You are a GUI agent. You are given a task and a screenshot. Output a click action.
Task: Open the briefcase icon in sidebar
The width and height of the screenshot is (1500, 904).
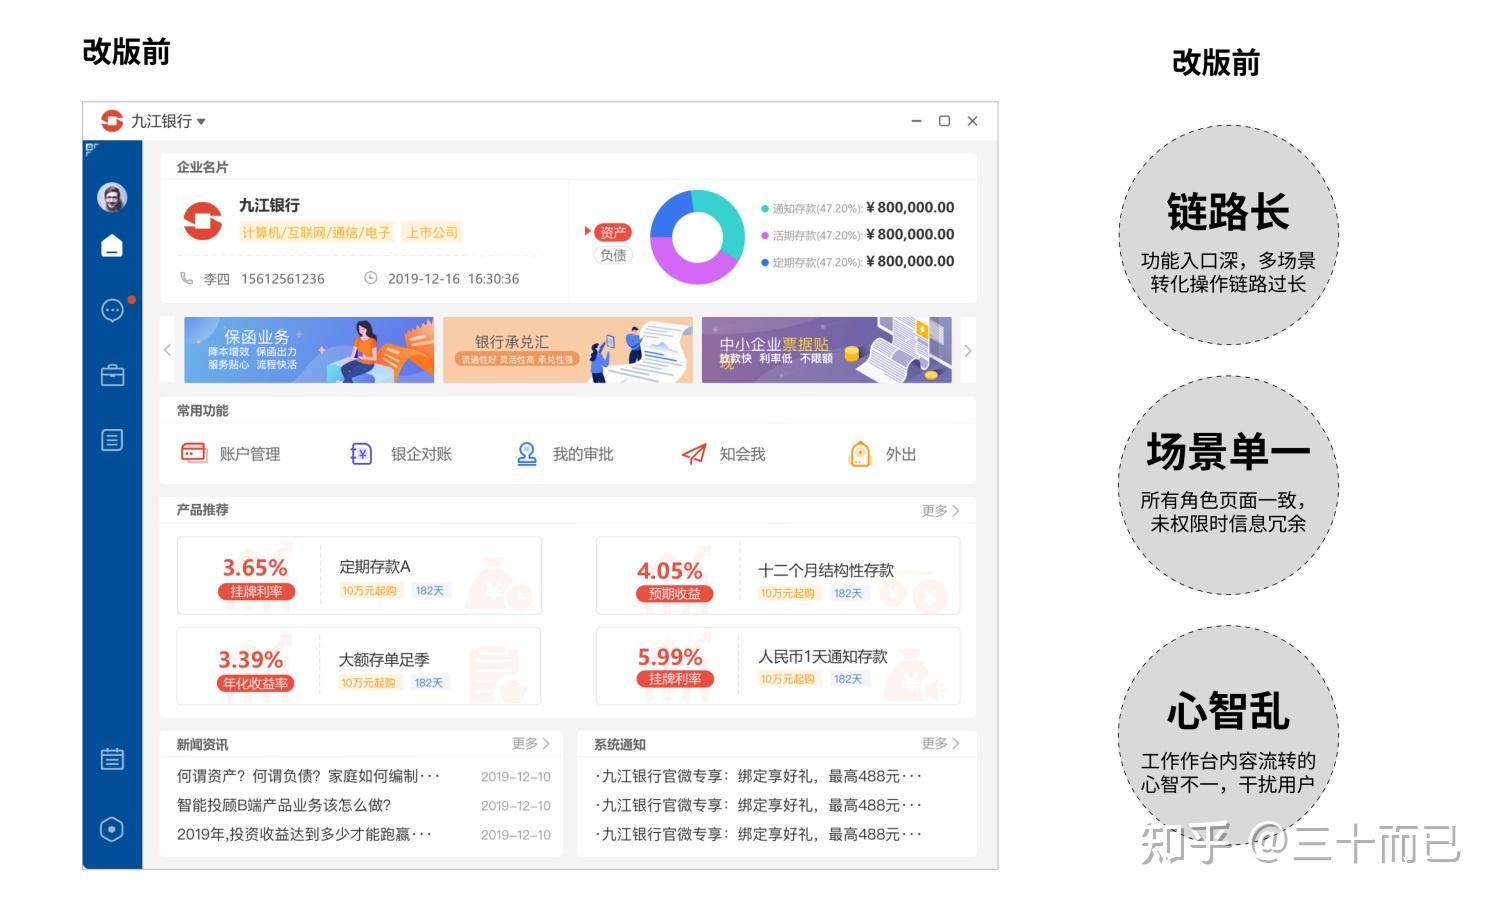point(112,375)
